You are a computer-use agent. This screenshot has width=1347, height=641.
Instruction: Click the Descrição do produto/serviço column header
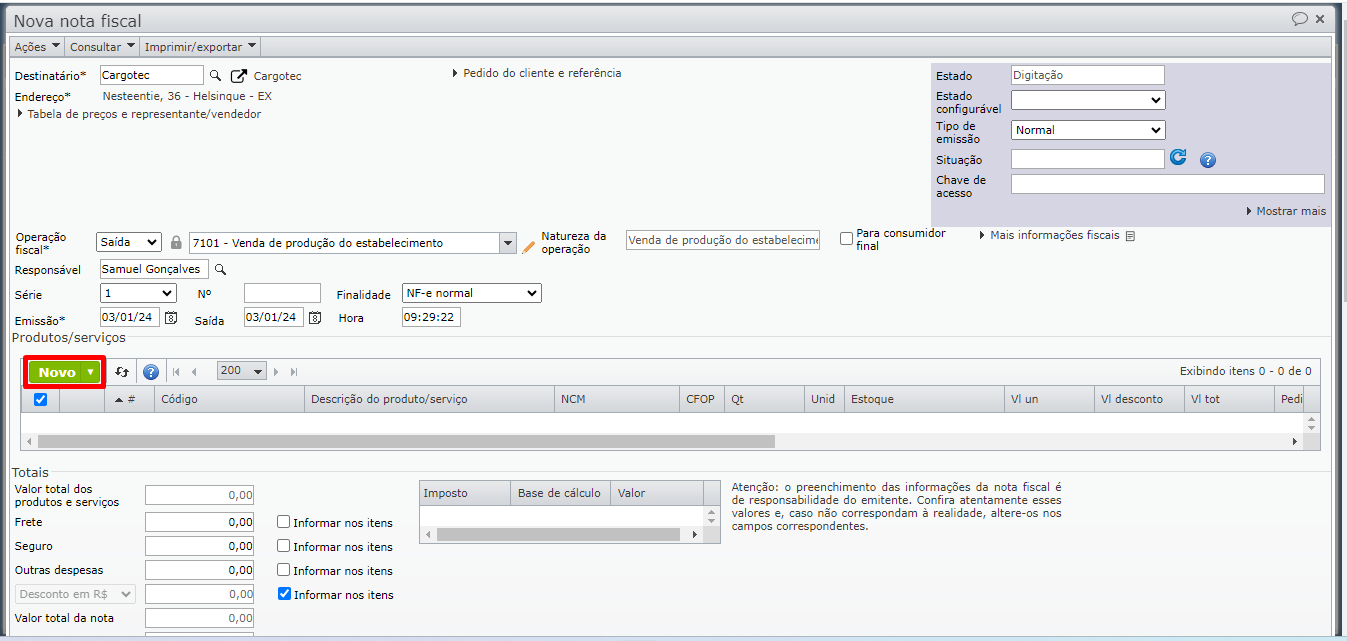(x=429, y=399)
